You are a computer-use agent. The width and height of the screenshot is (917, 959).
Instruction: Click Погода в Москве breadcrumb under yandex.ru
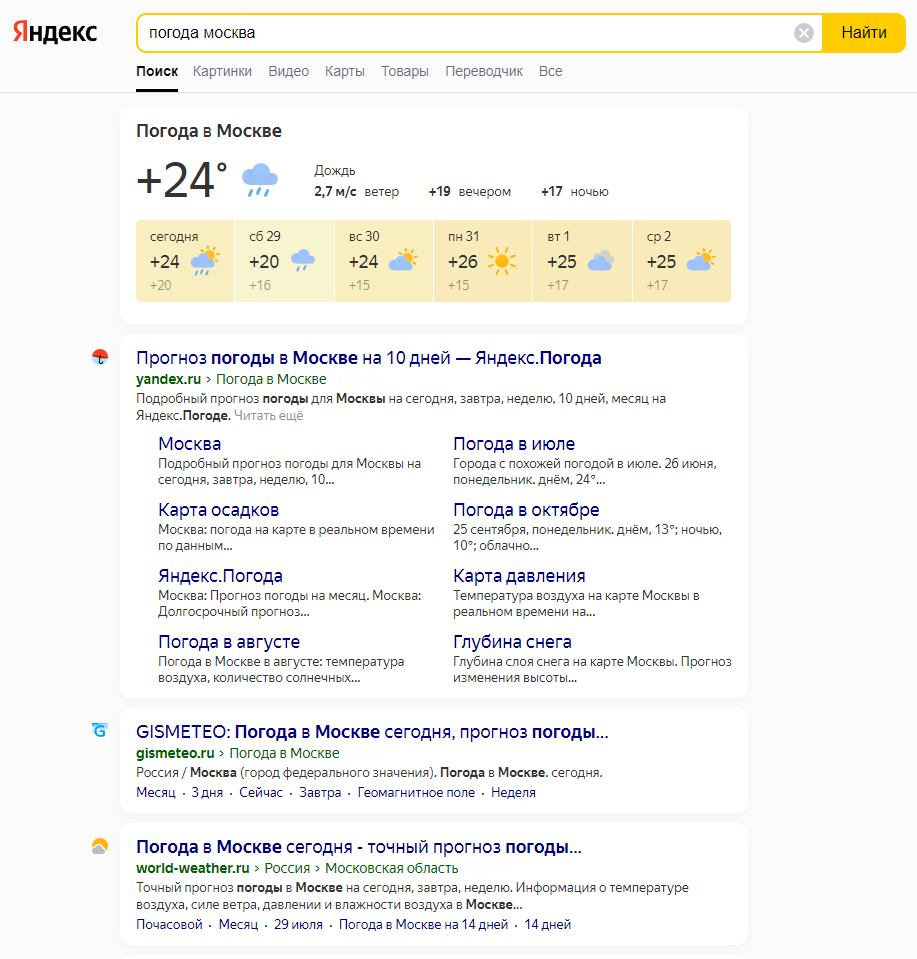(271, 379)
